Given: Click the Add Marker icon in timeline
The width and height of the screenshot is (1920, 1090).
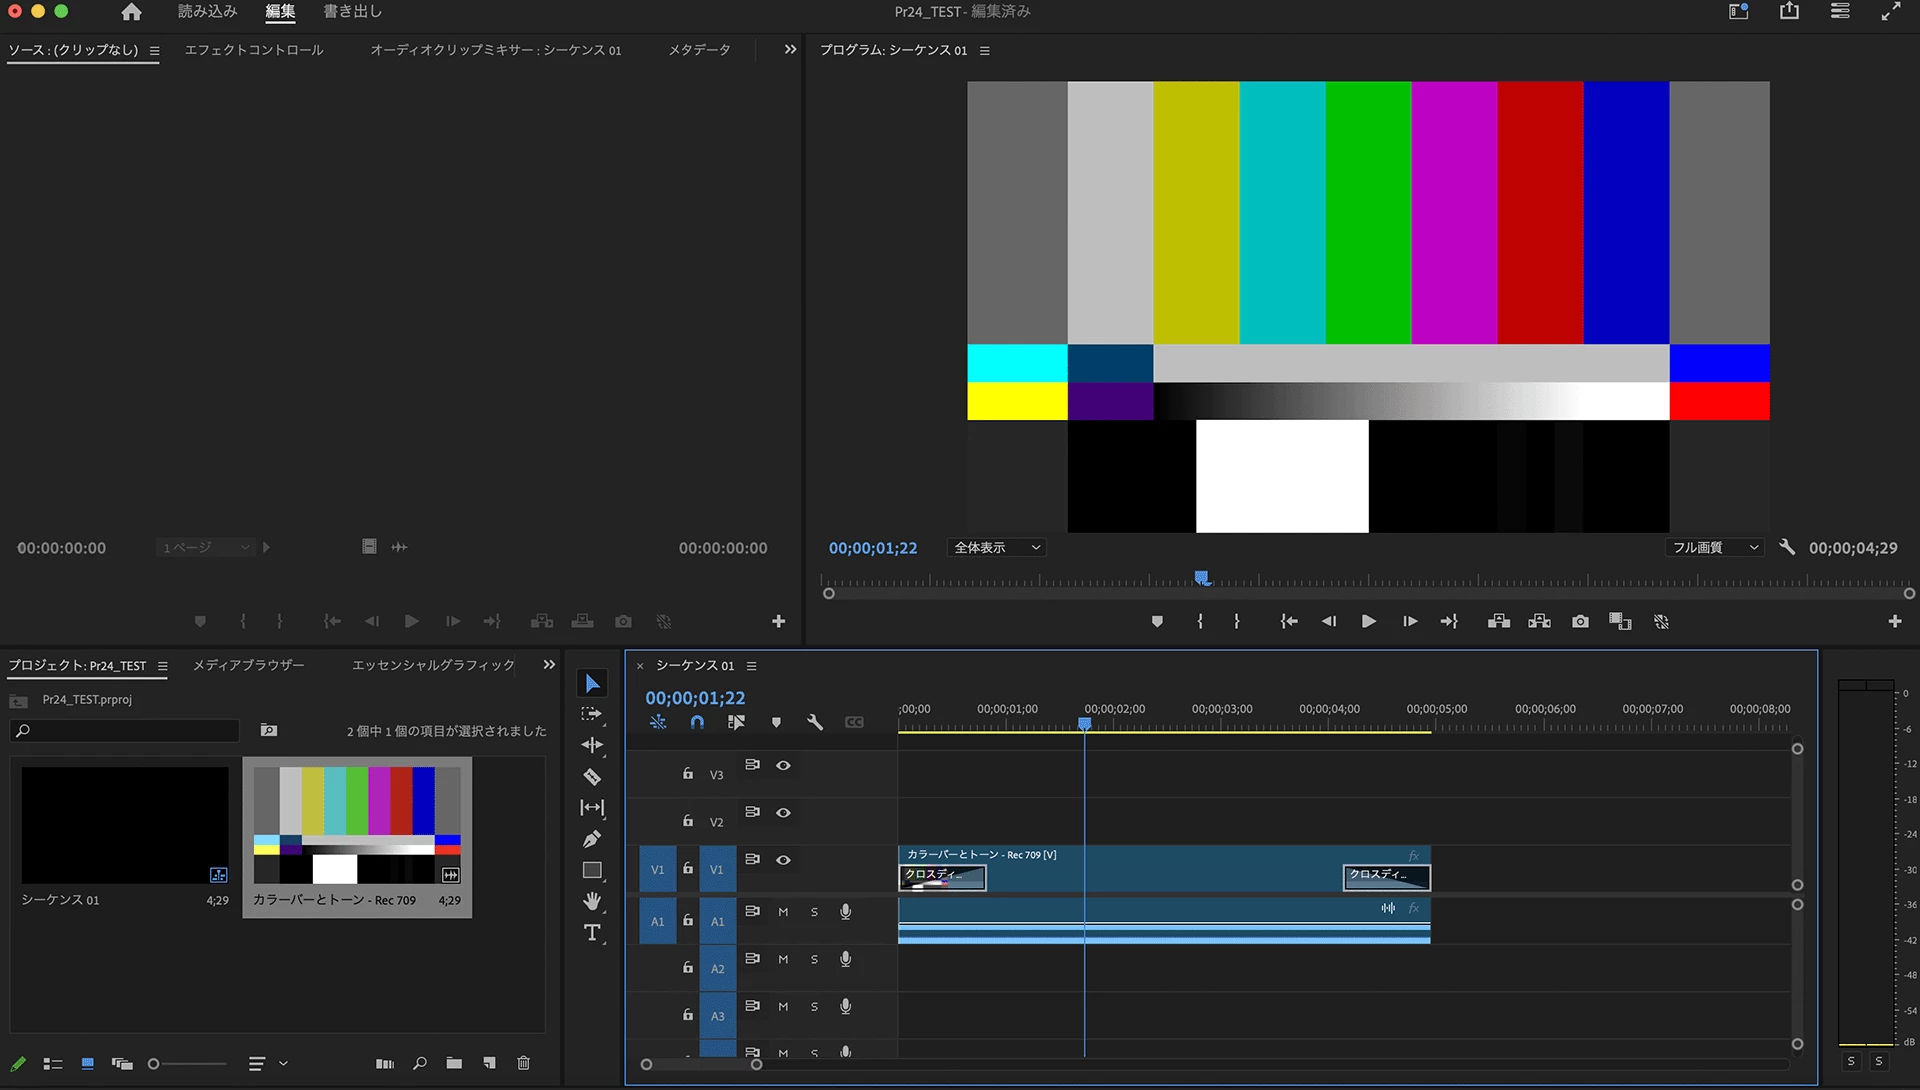Looking at the screenshot, I should pyautogui.click(x=776, y=722).
